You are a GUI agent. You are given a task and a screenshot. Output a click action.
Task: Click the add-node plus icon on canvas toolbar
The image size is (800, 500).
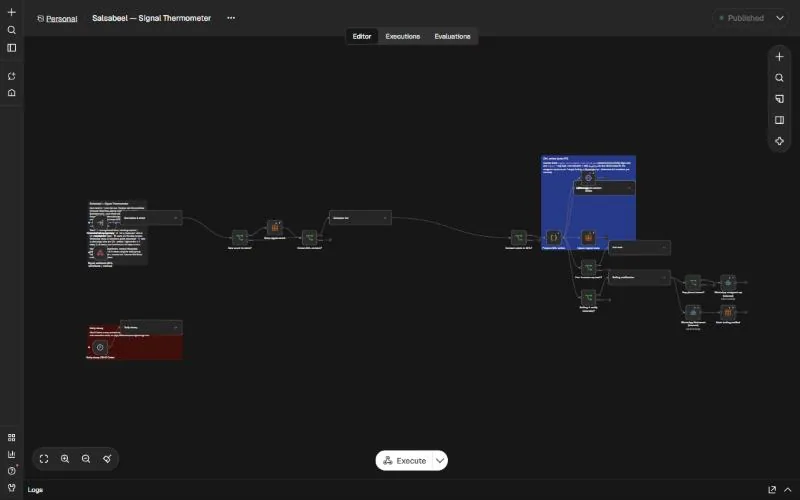click(779, 57)
